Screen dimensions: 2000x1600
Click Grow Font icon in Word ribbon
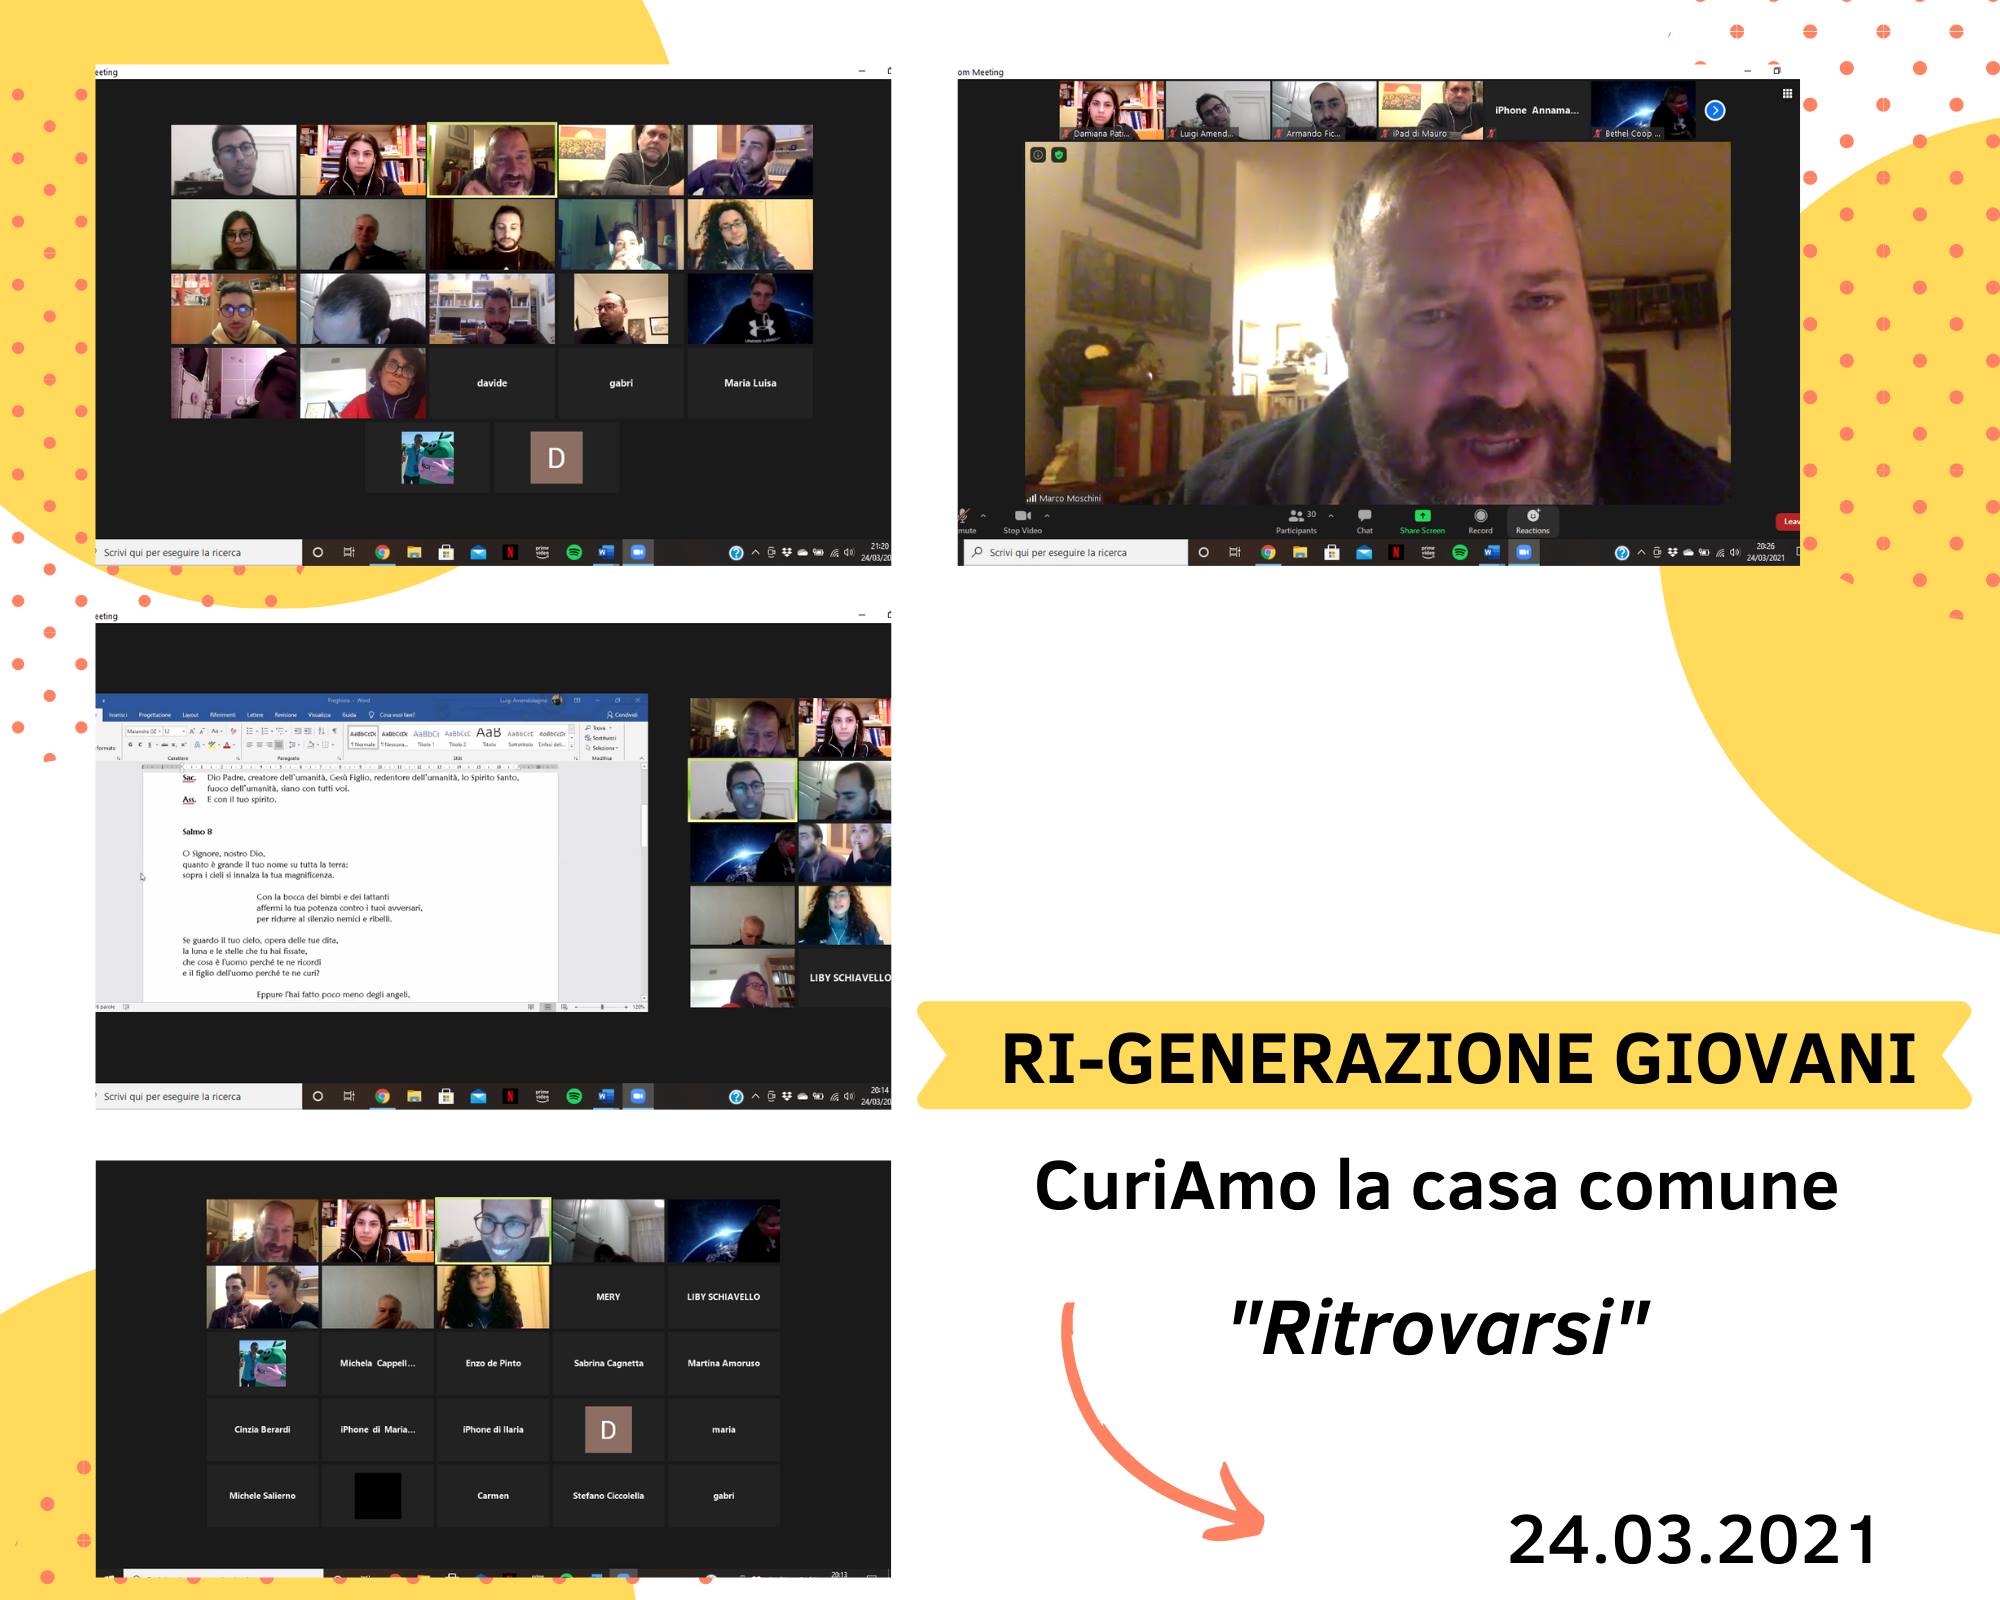point(192,731)
